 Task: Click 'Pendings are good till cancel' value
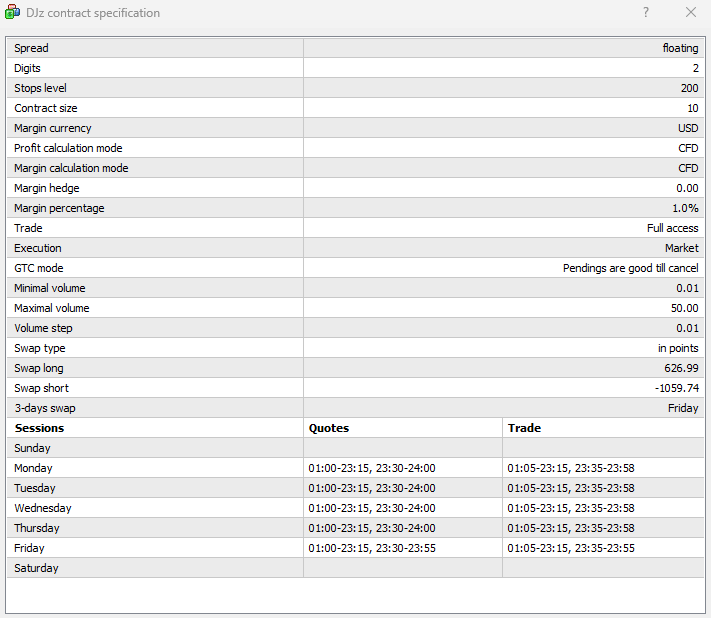click(x=630, y=268)
